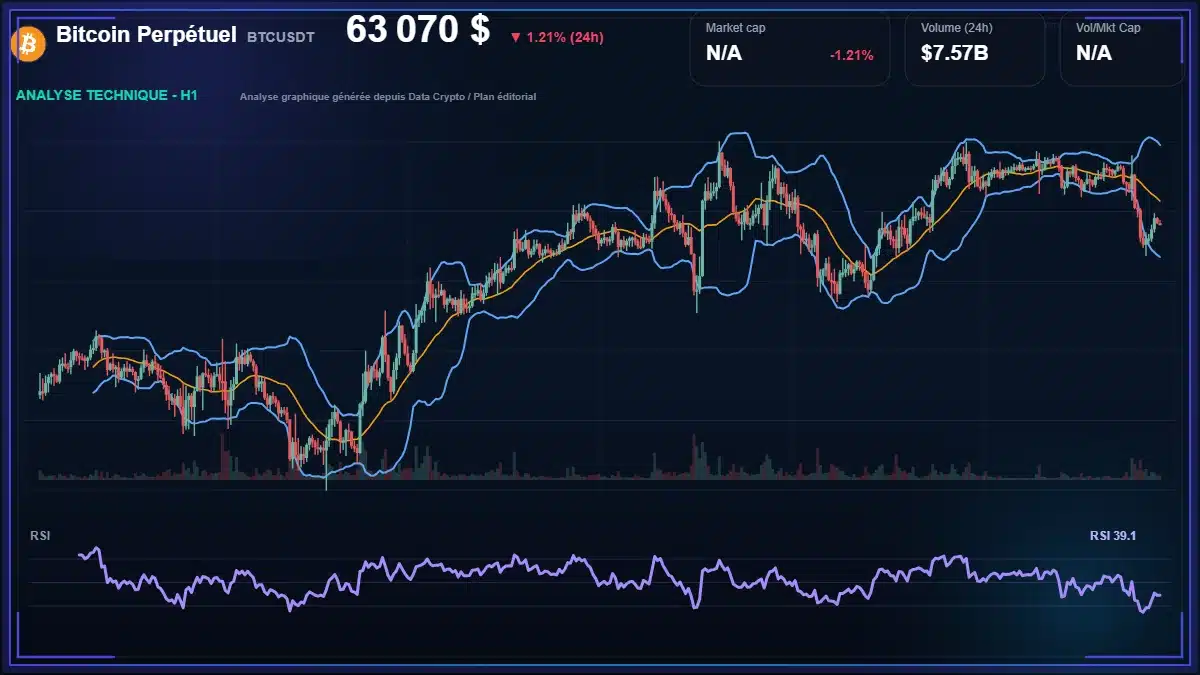Click the BTCUSDT ticker symbol
Viewport: 1200px width, 675px height.
pyautogui.click(x=281, y=36)
